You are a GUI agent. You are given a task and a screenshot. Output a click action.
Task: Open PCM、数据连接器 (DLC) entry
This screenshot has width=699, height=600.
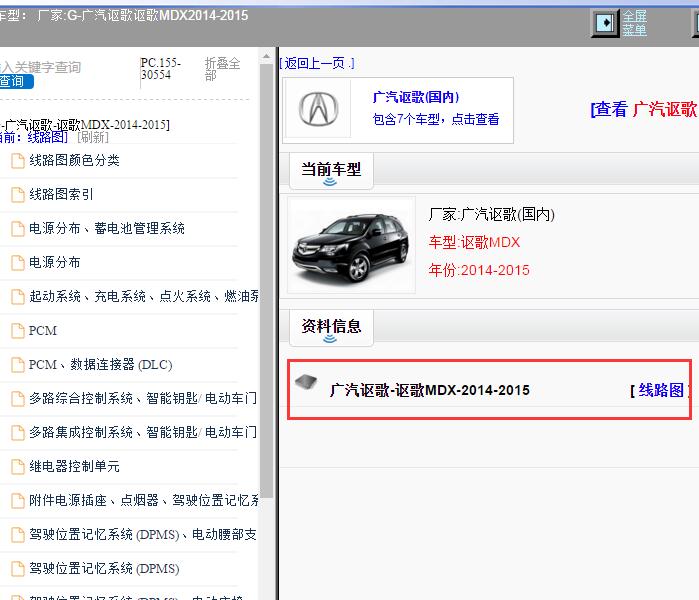coord(101,365)
